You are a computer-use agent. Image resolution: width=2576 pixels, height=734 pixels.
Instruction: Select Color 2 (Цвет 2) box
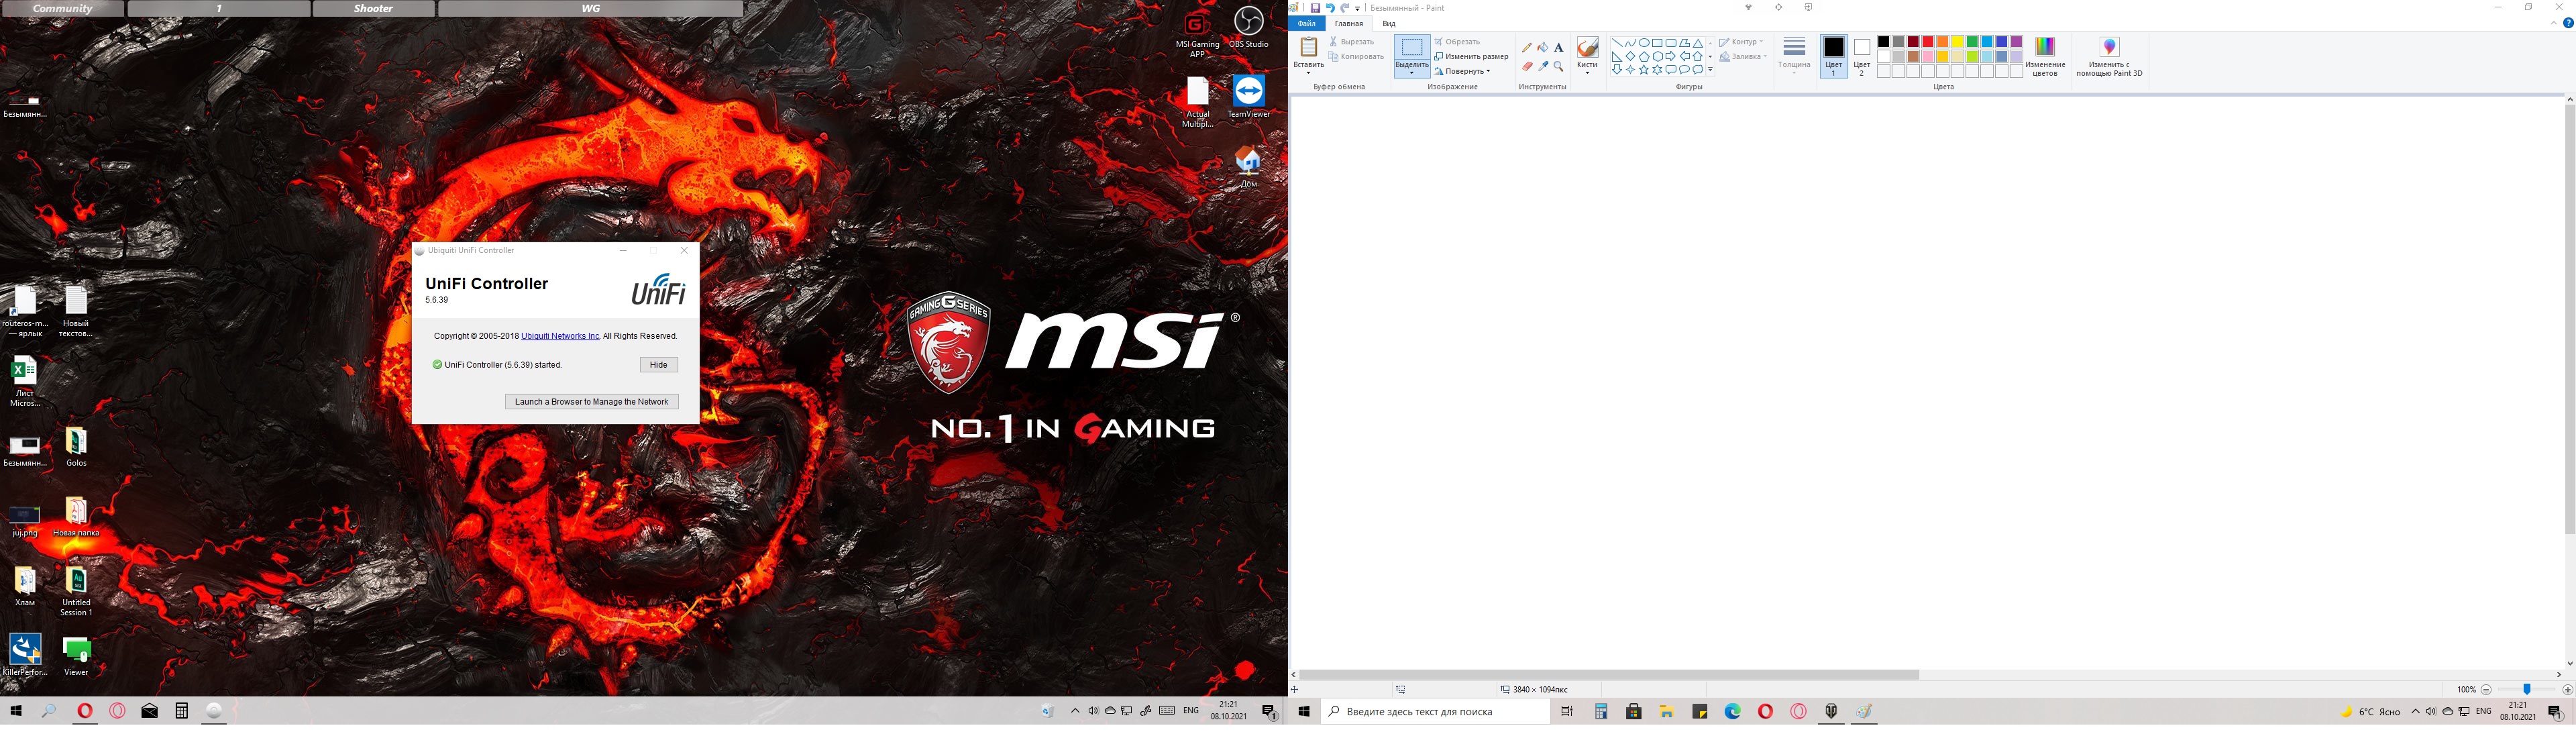pyautogui.click(x=1861, y=56)
